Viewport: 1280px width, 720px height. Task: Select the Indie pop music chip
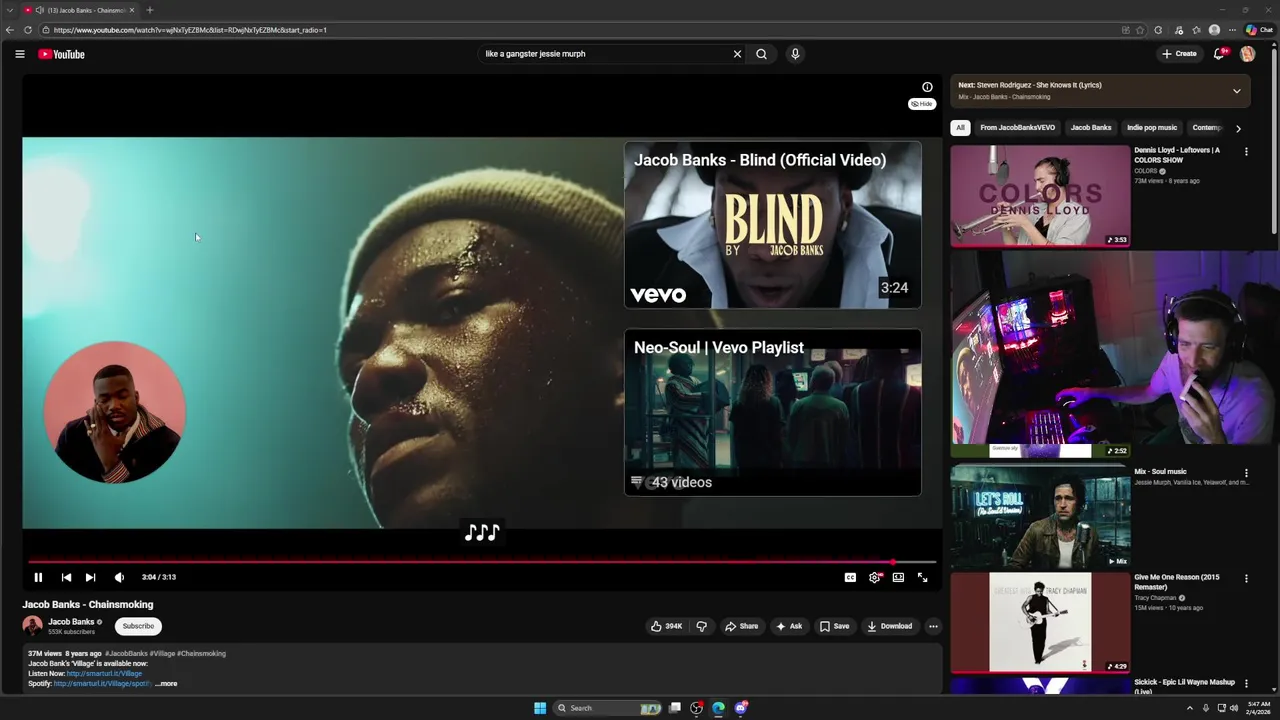pos(1152,128)
